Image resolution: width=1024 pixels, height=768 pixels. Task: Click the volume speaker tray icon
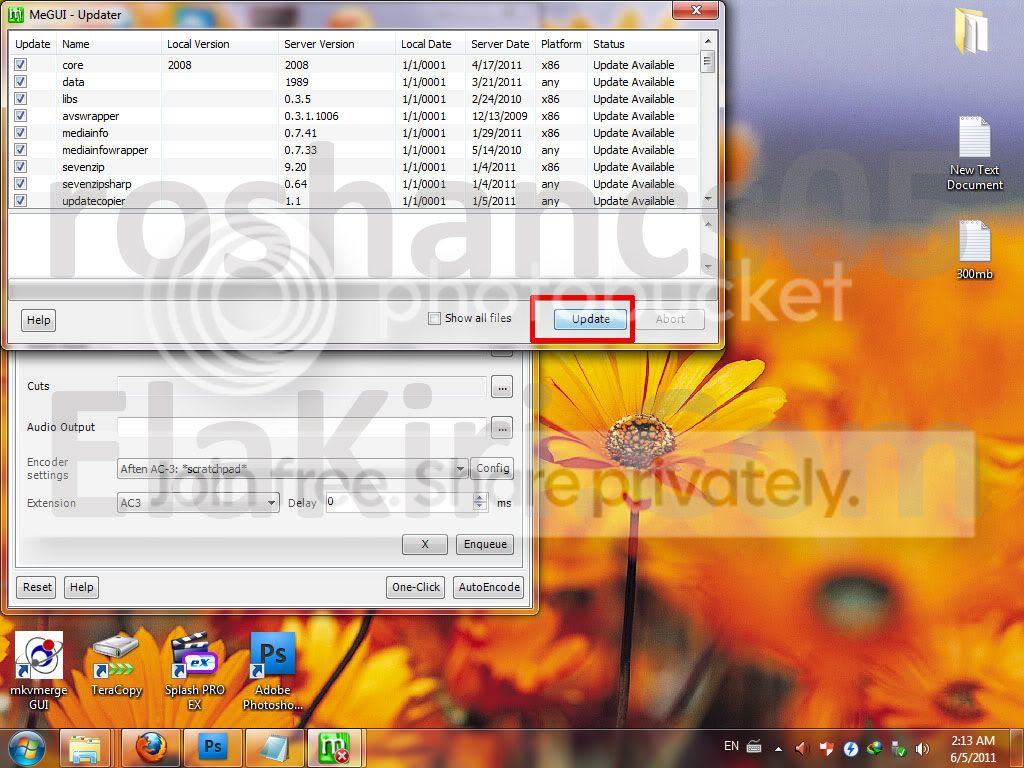click(922, 748)
